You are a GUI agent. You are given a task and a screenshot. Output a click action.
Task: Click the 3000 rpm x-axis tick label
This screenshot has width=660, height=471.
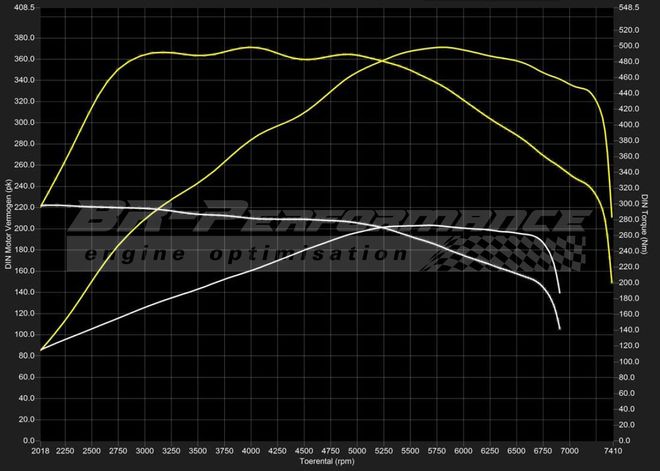pos(145,450)
